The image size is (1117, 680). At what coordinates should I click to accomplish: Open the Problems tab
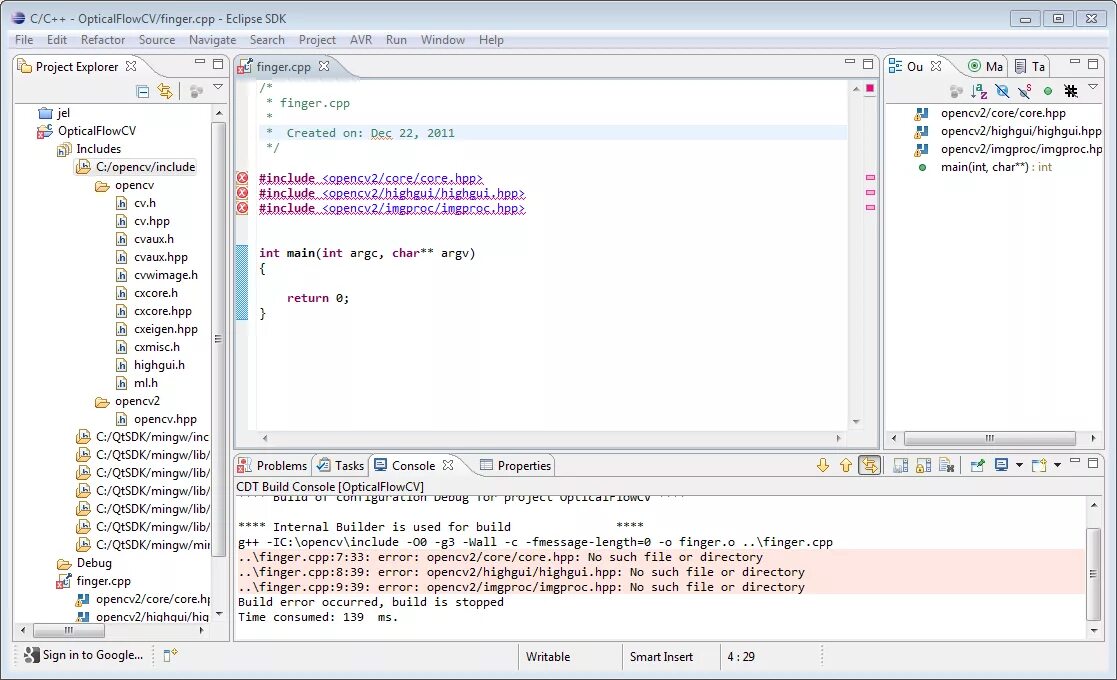[x=272, y=466]
